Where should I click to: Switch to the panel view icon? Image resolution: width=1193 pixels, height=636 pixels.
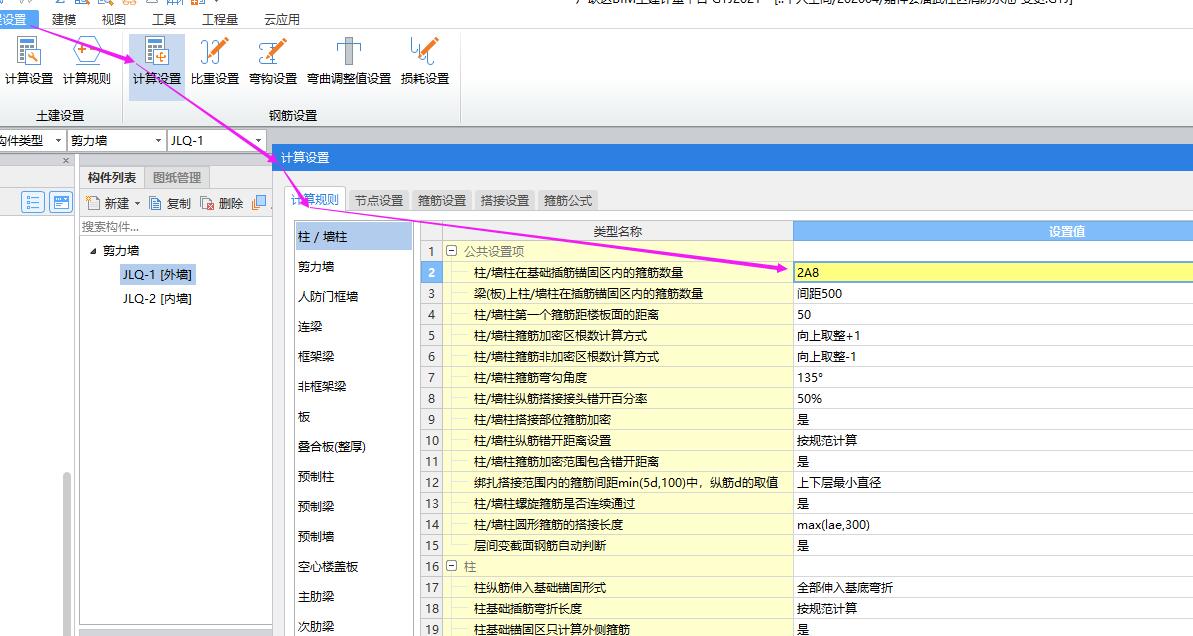(61, 202)
